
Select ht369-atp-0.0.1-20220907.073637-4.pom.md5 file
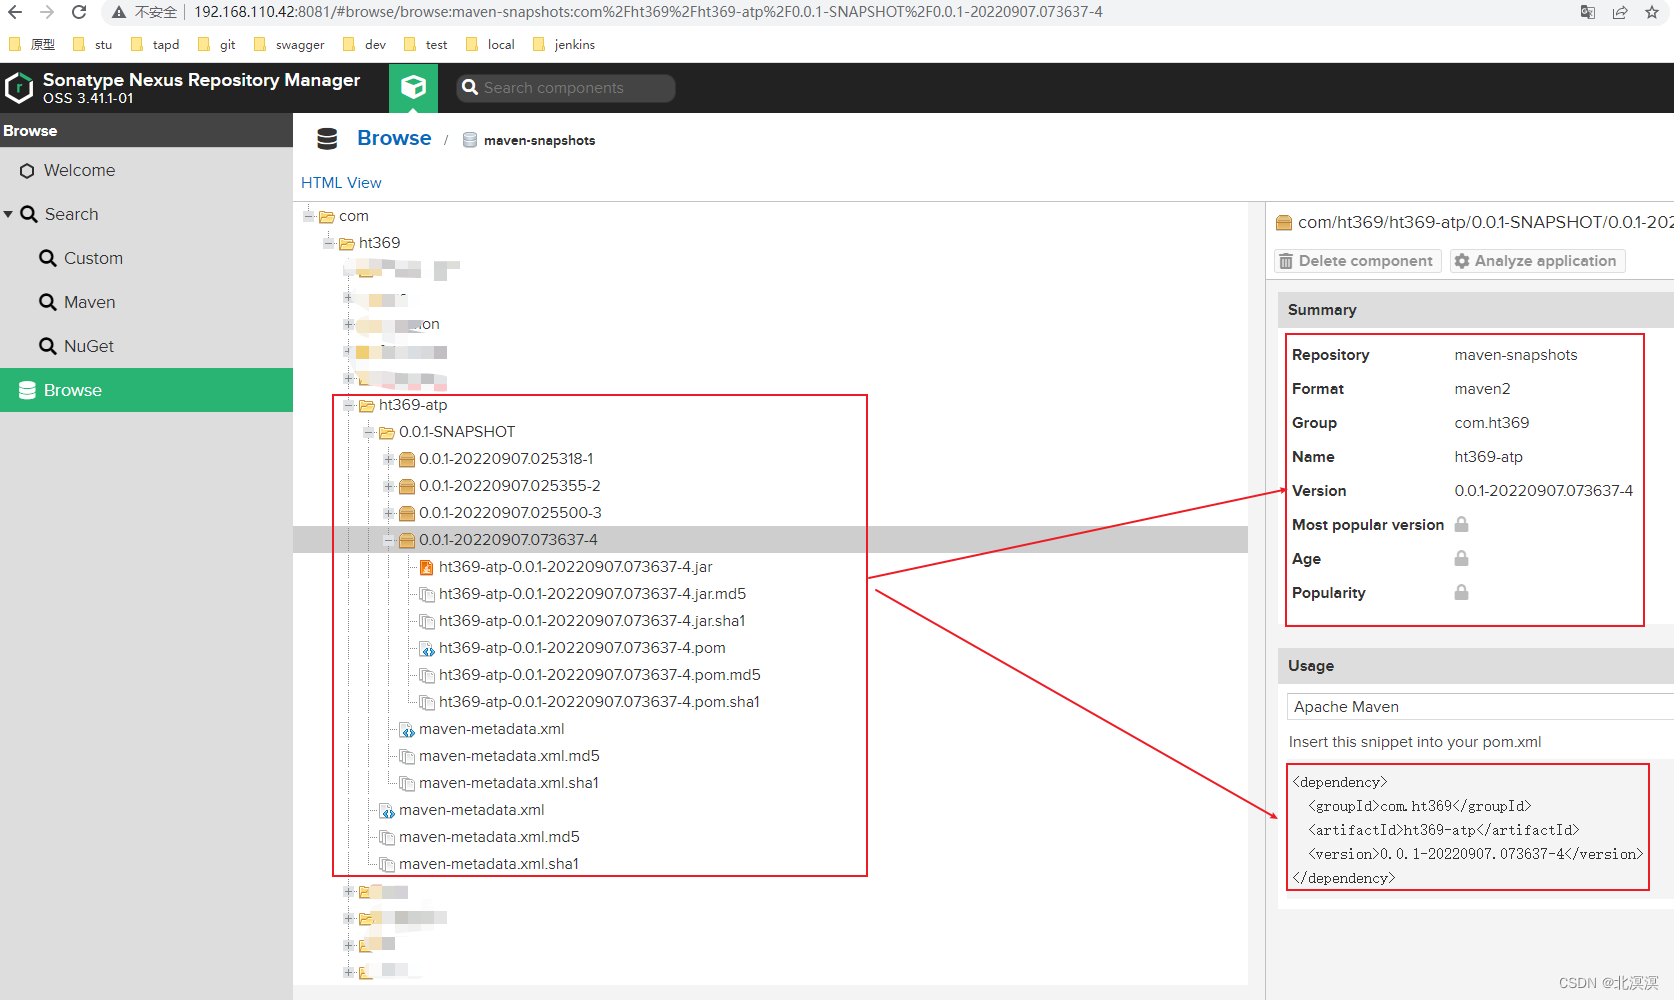pyautogui.click(x=600, y=675)
